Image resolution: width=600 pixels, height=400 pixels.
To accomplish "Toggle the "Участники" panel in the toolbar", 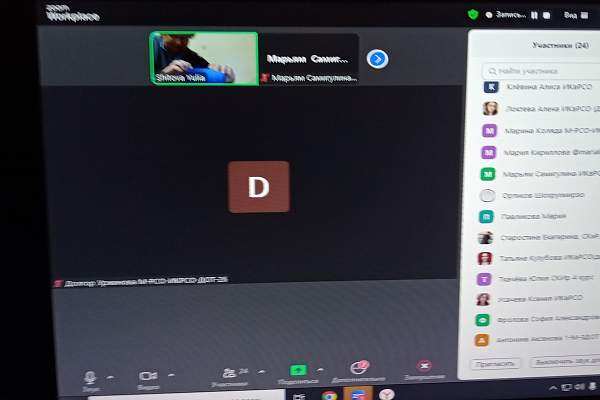I will [x=230, y=377].
